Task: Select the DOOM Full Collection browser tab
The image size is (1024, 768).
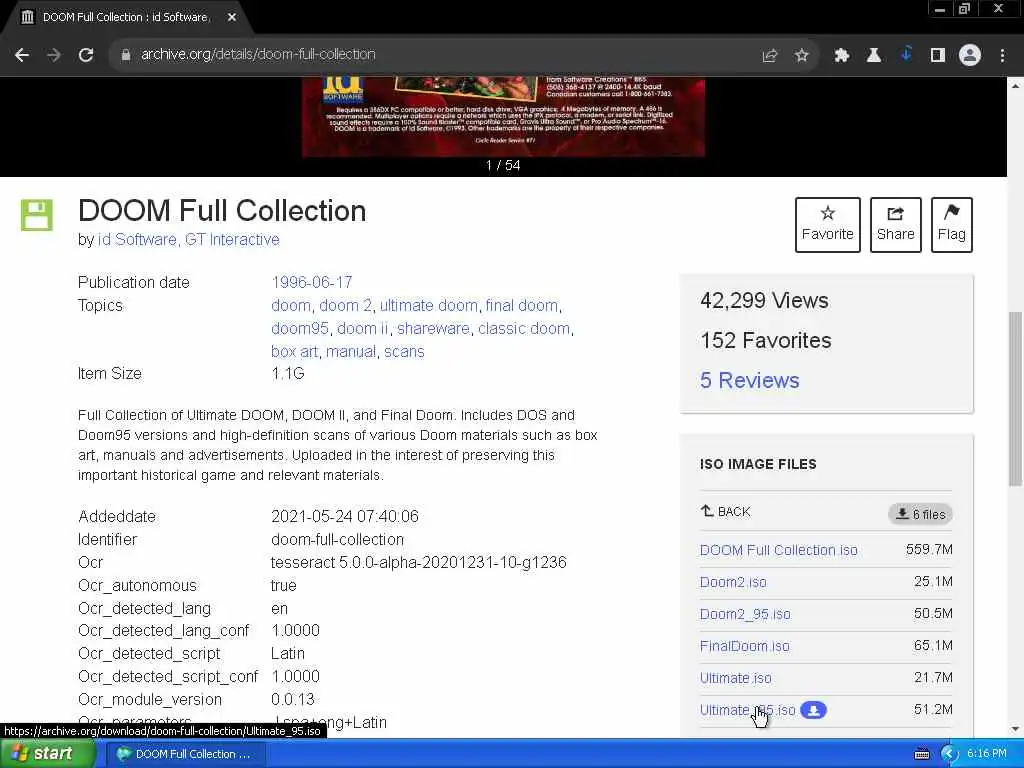Action: [x=126, y=17]
